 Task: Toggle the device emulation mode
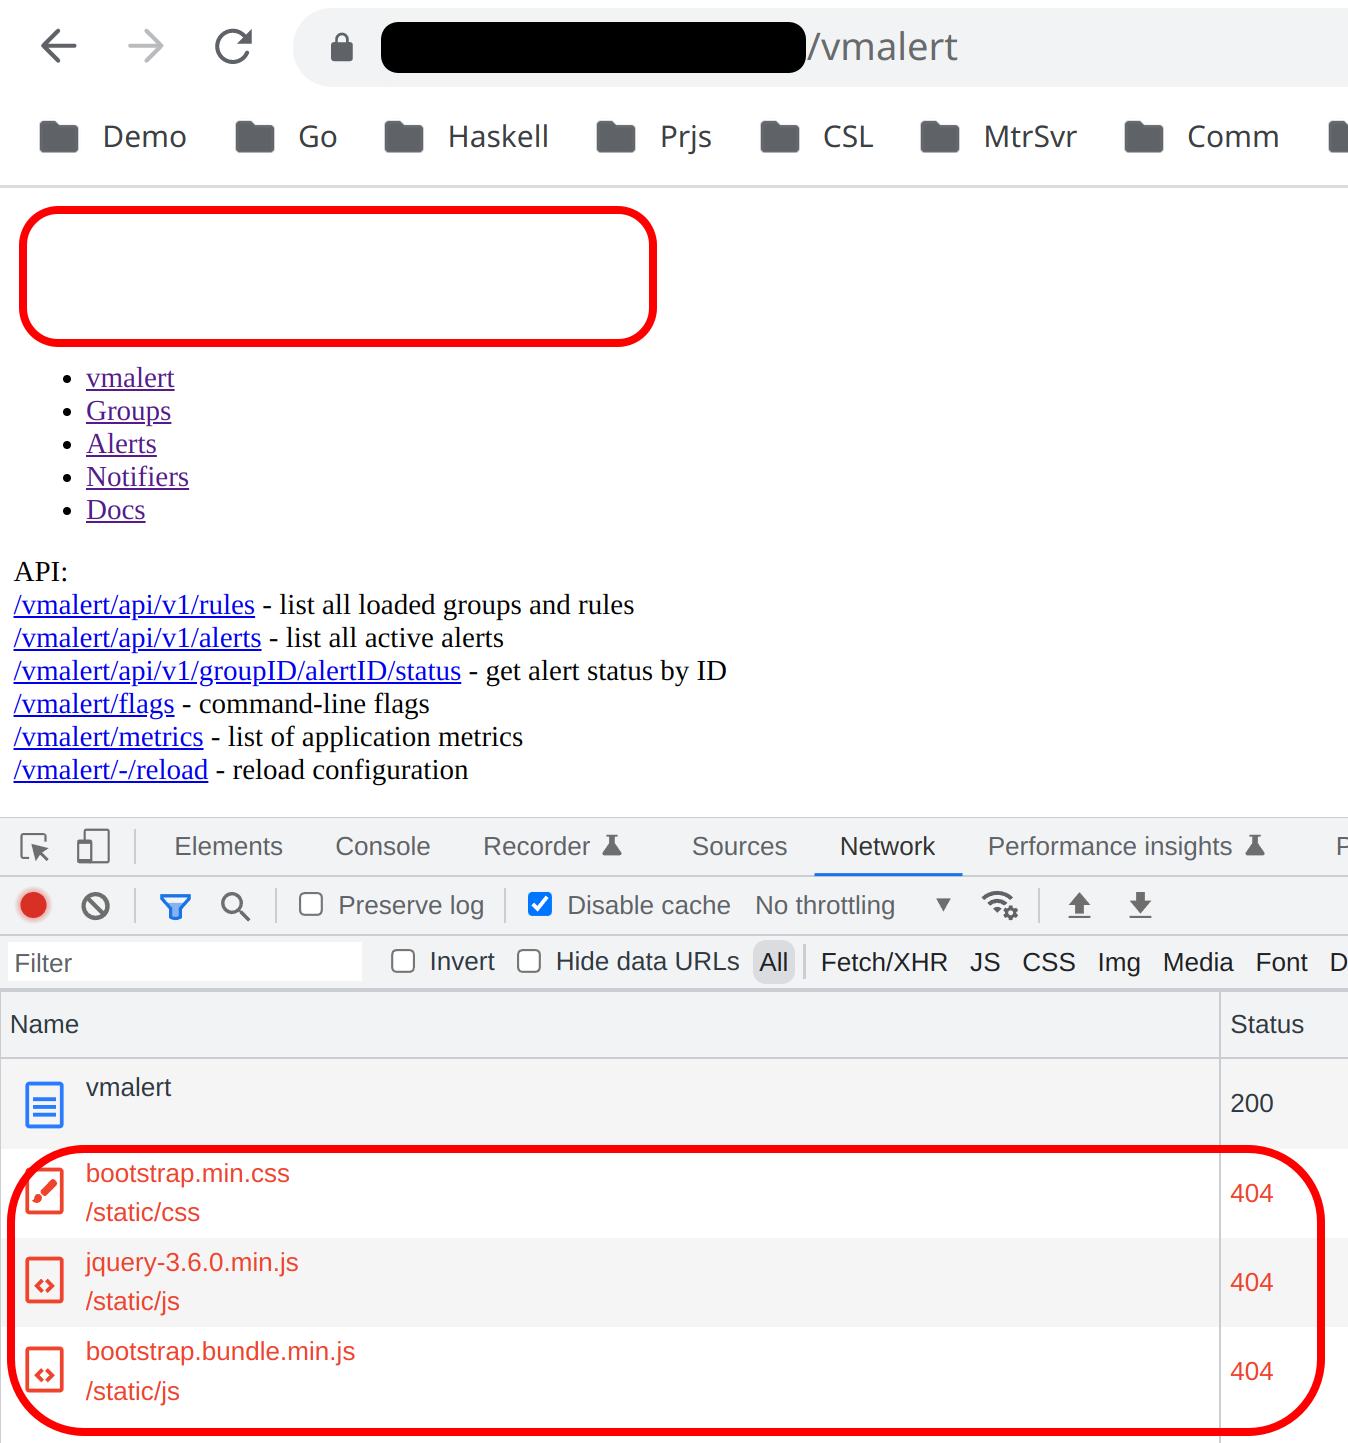pyautogui.click(x=92, y=846)
